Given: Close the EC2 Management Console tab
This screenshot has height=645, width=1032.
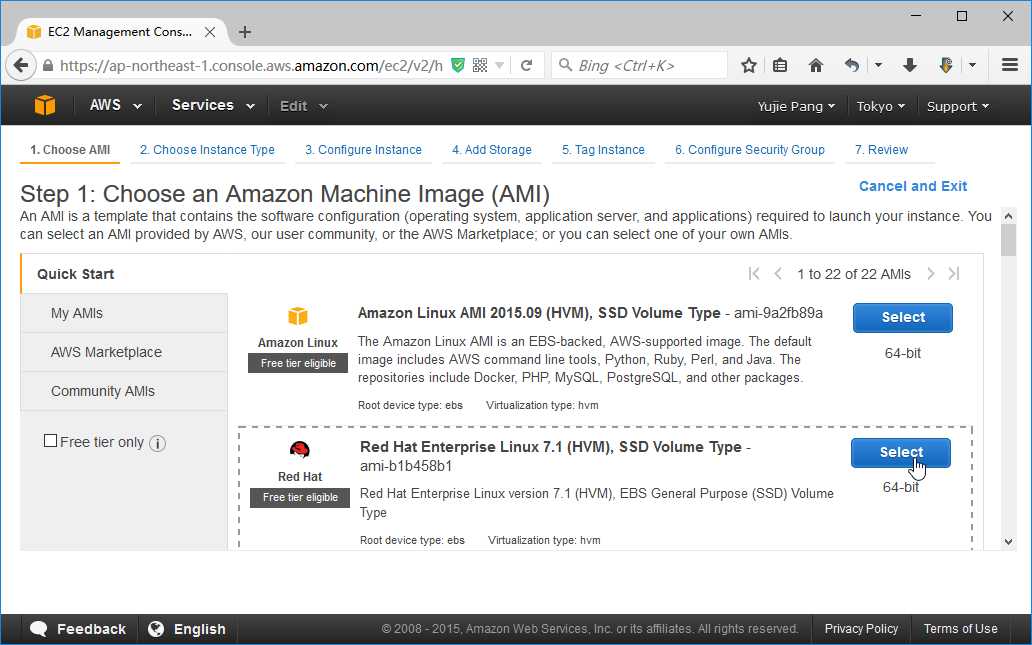Looking at the screenshot, I should [210, 32].
